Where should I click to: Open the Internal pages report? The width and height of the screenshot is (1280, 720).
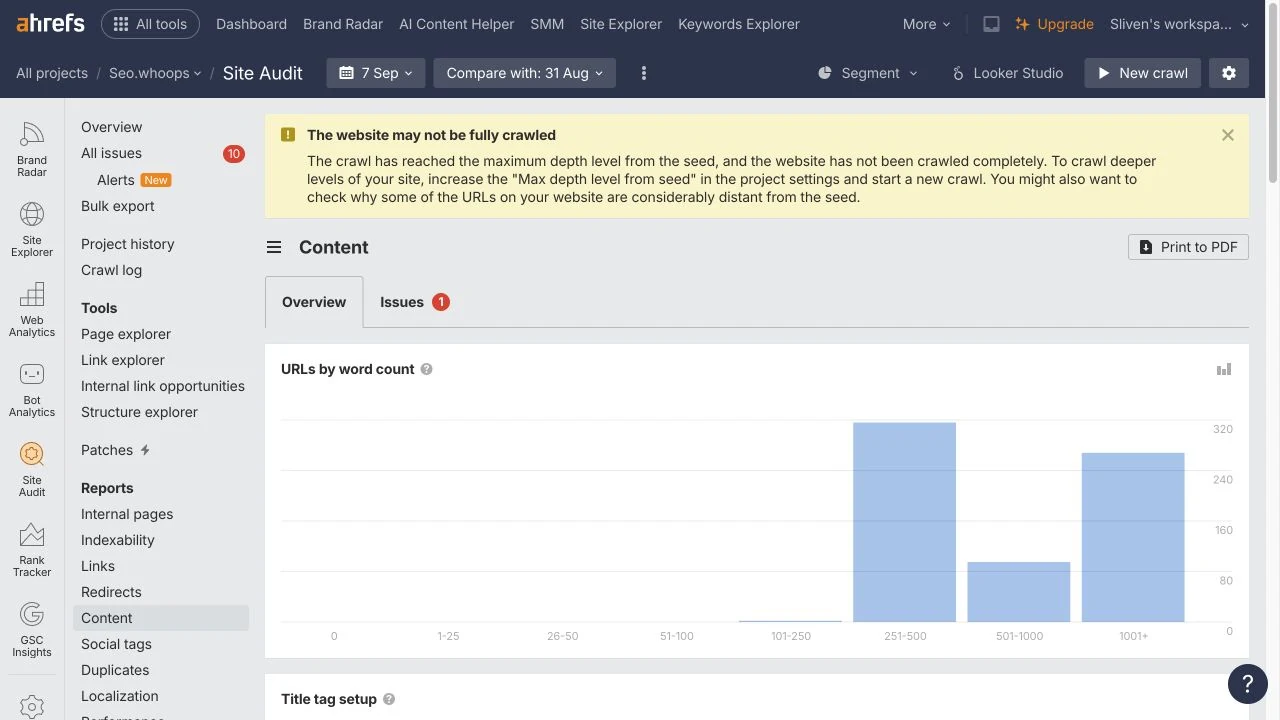(x=127, y=514)
